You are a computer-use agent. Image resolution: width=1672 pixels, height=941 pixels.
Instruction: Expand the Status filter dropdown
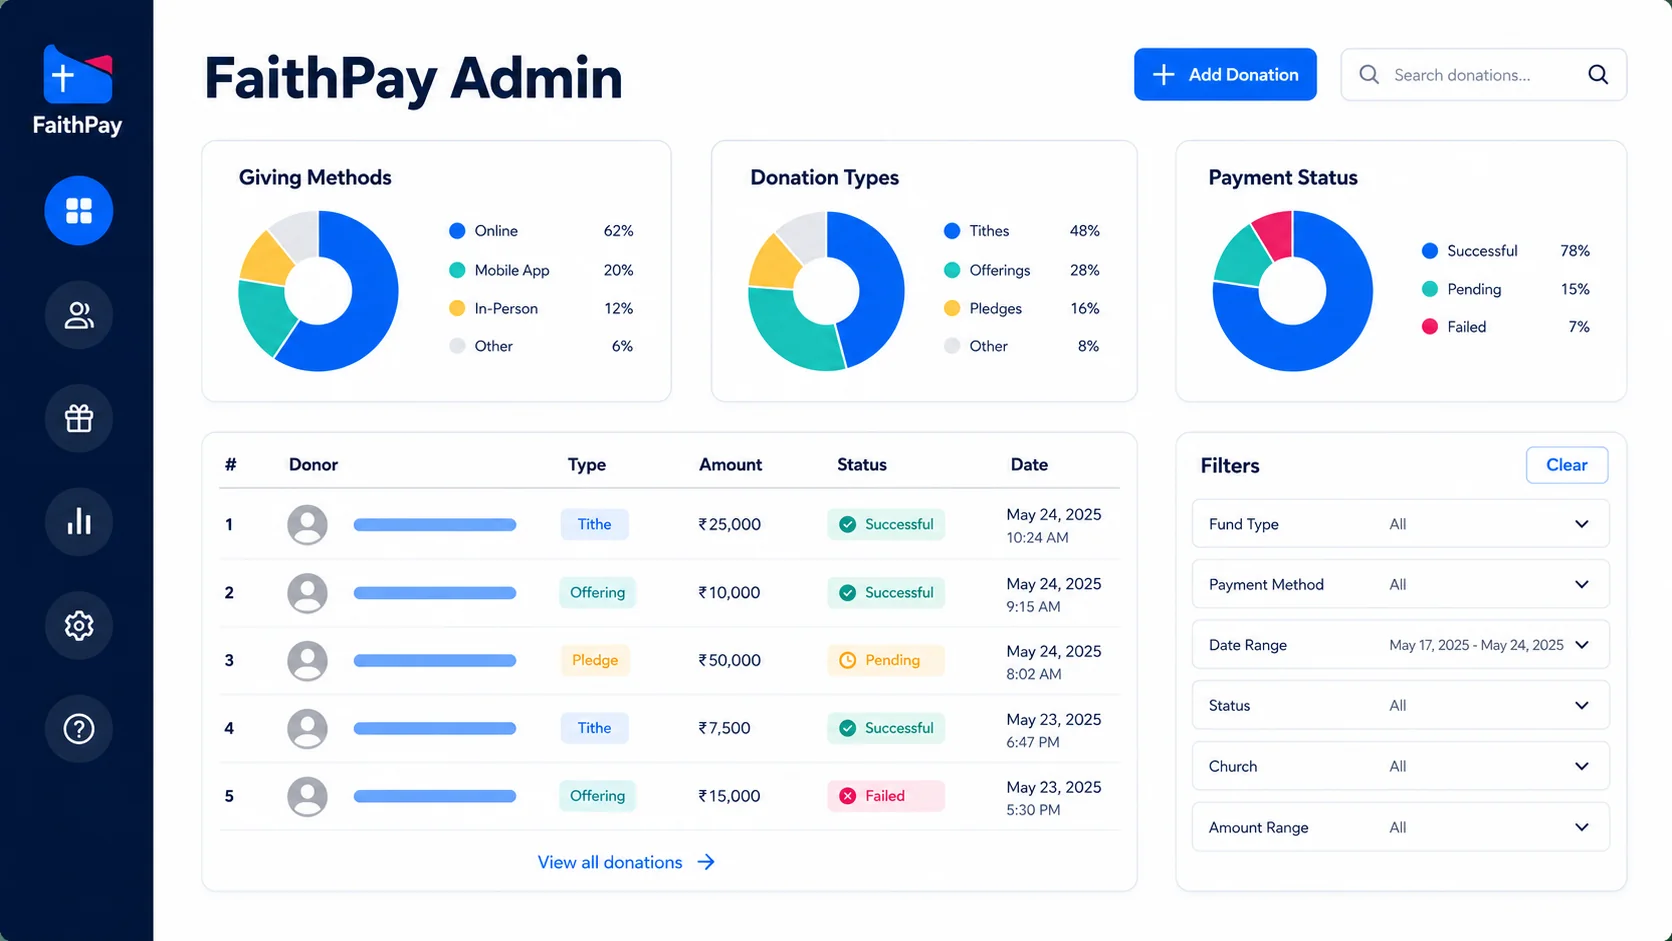pos(1400,705)
